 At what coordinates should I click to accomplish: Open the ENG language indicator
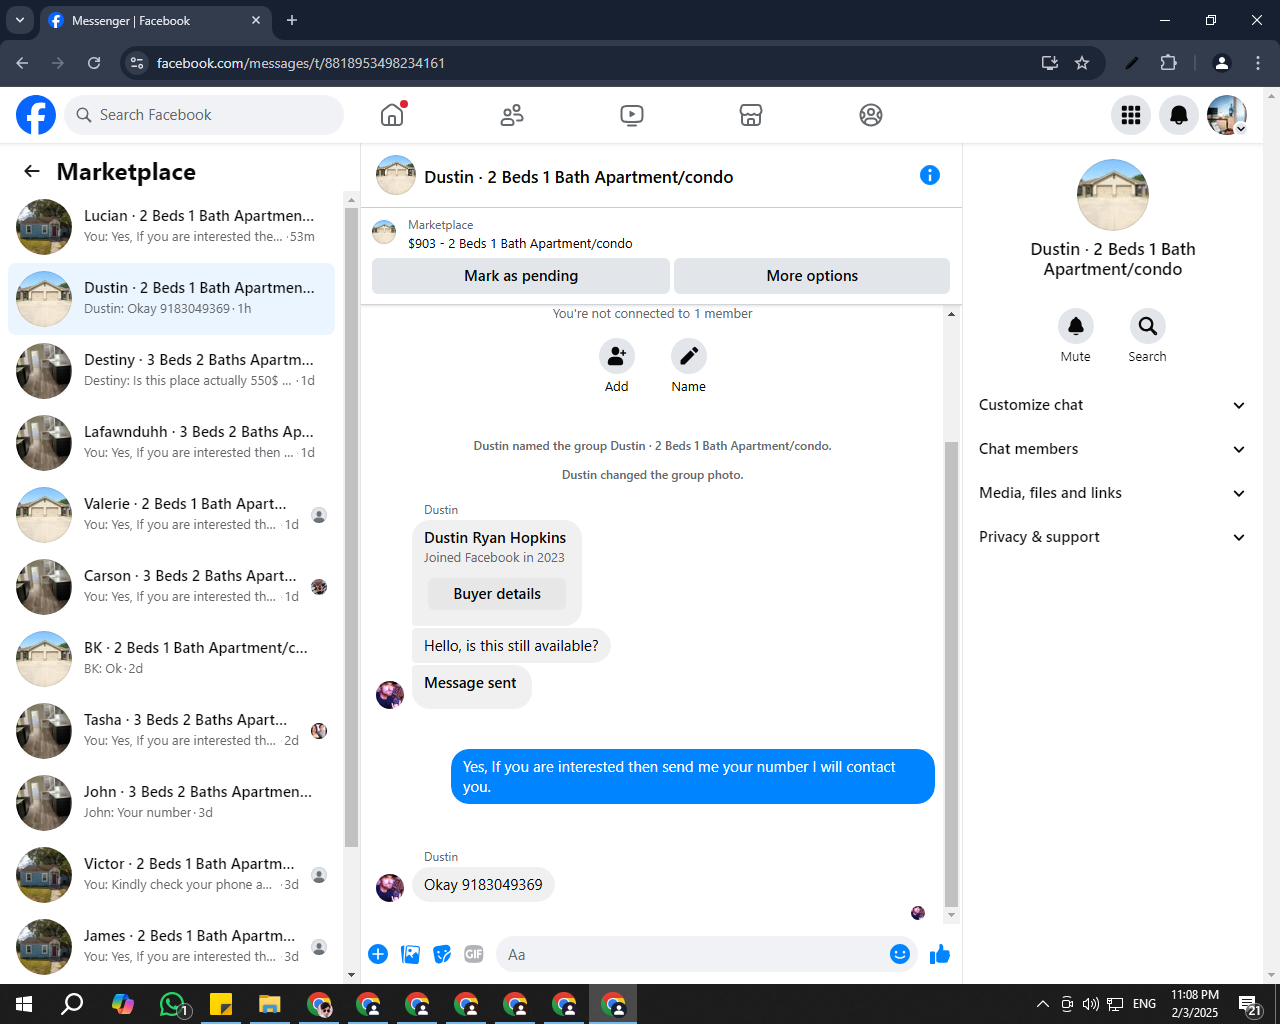point(1145,1004)
